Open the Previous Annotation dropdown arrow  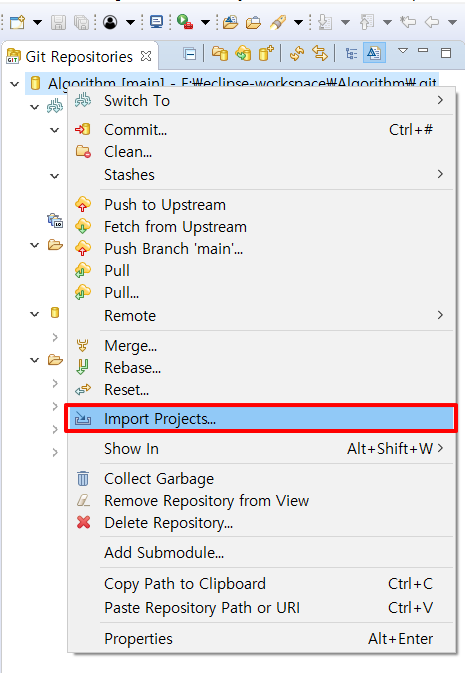pos(387,22)
